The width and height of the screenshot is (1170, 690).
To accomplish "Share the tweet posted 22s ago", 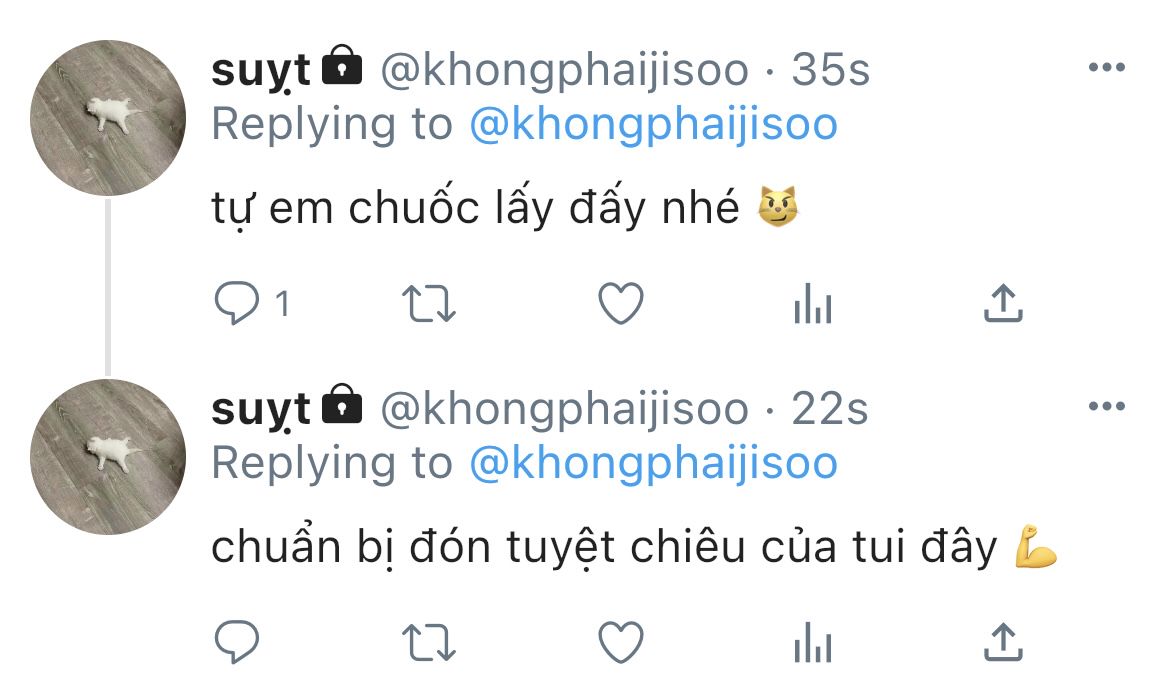I will click(x=1003, y=642).
